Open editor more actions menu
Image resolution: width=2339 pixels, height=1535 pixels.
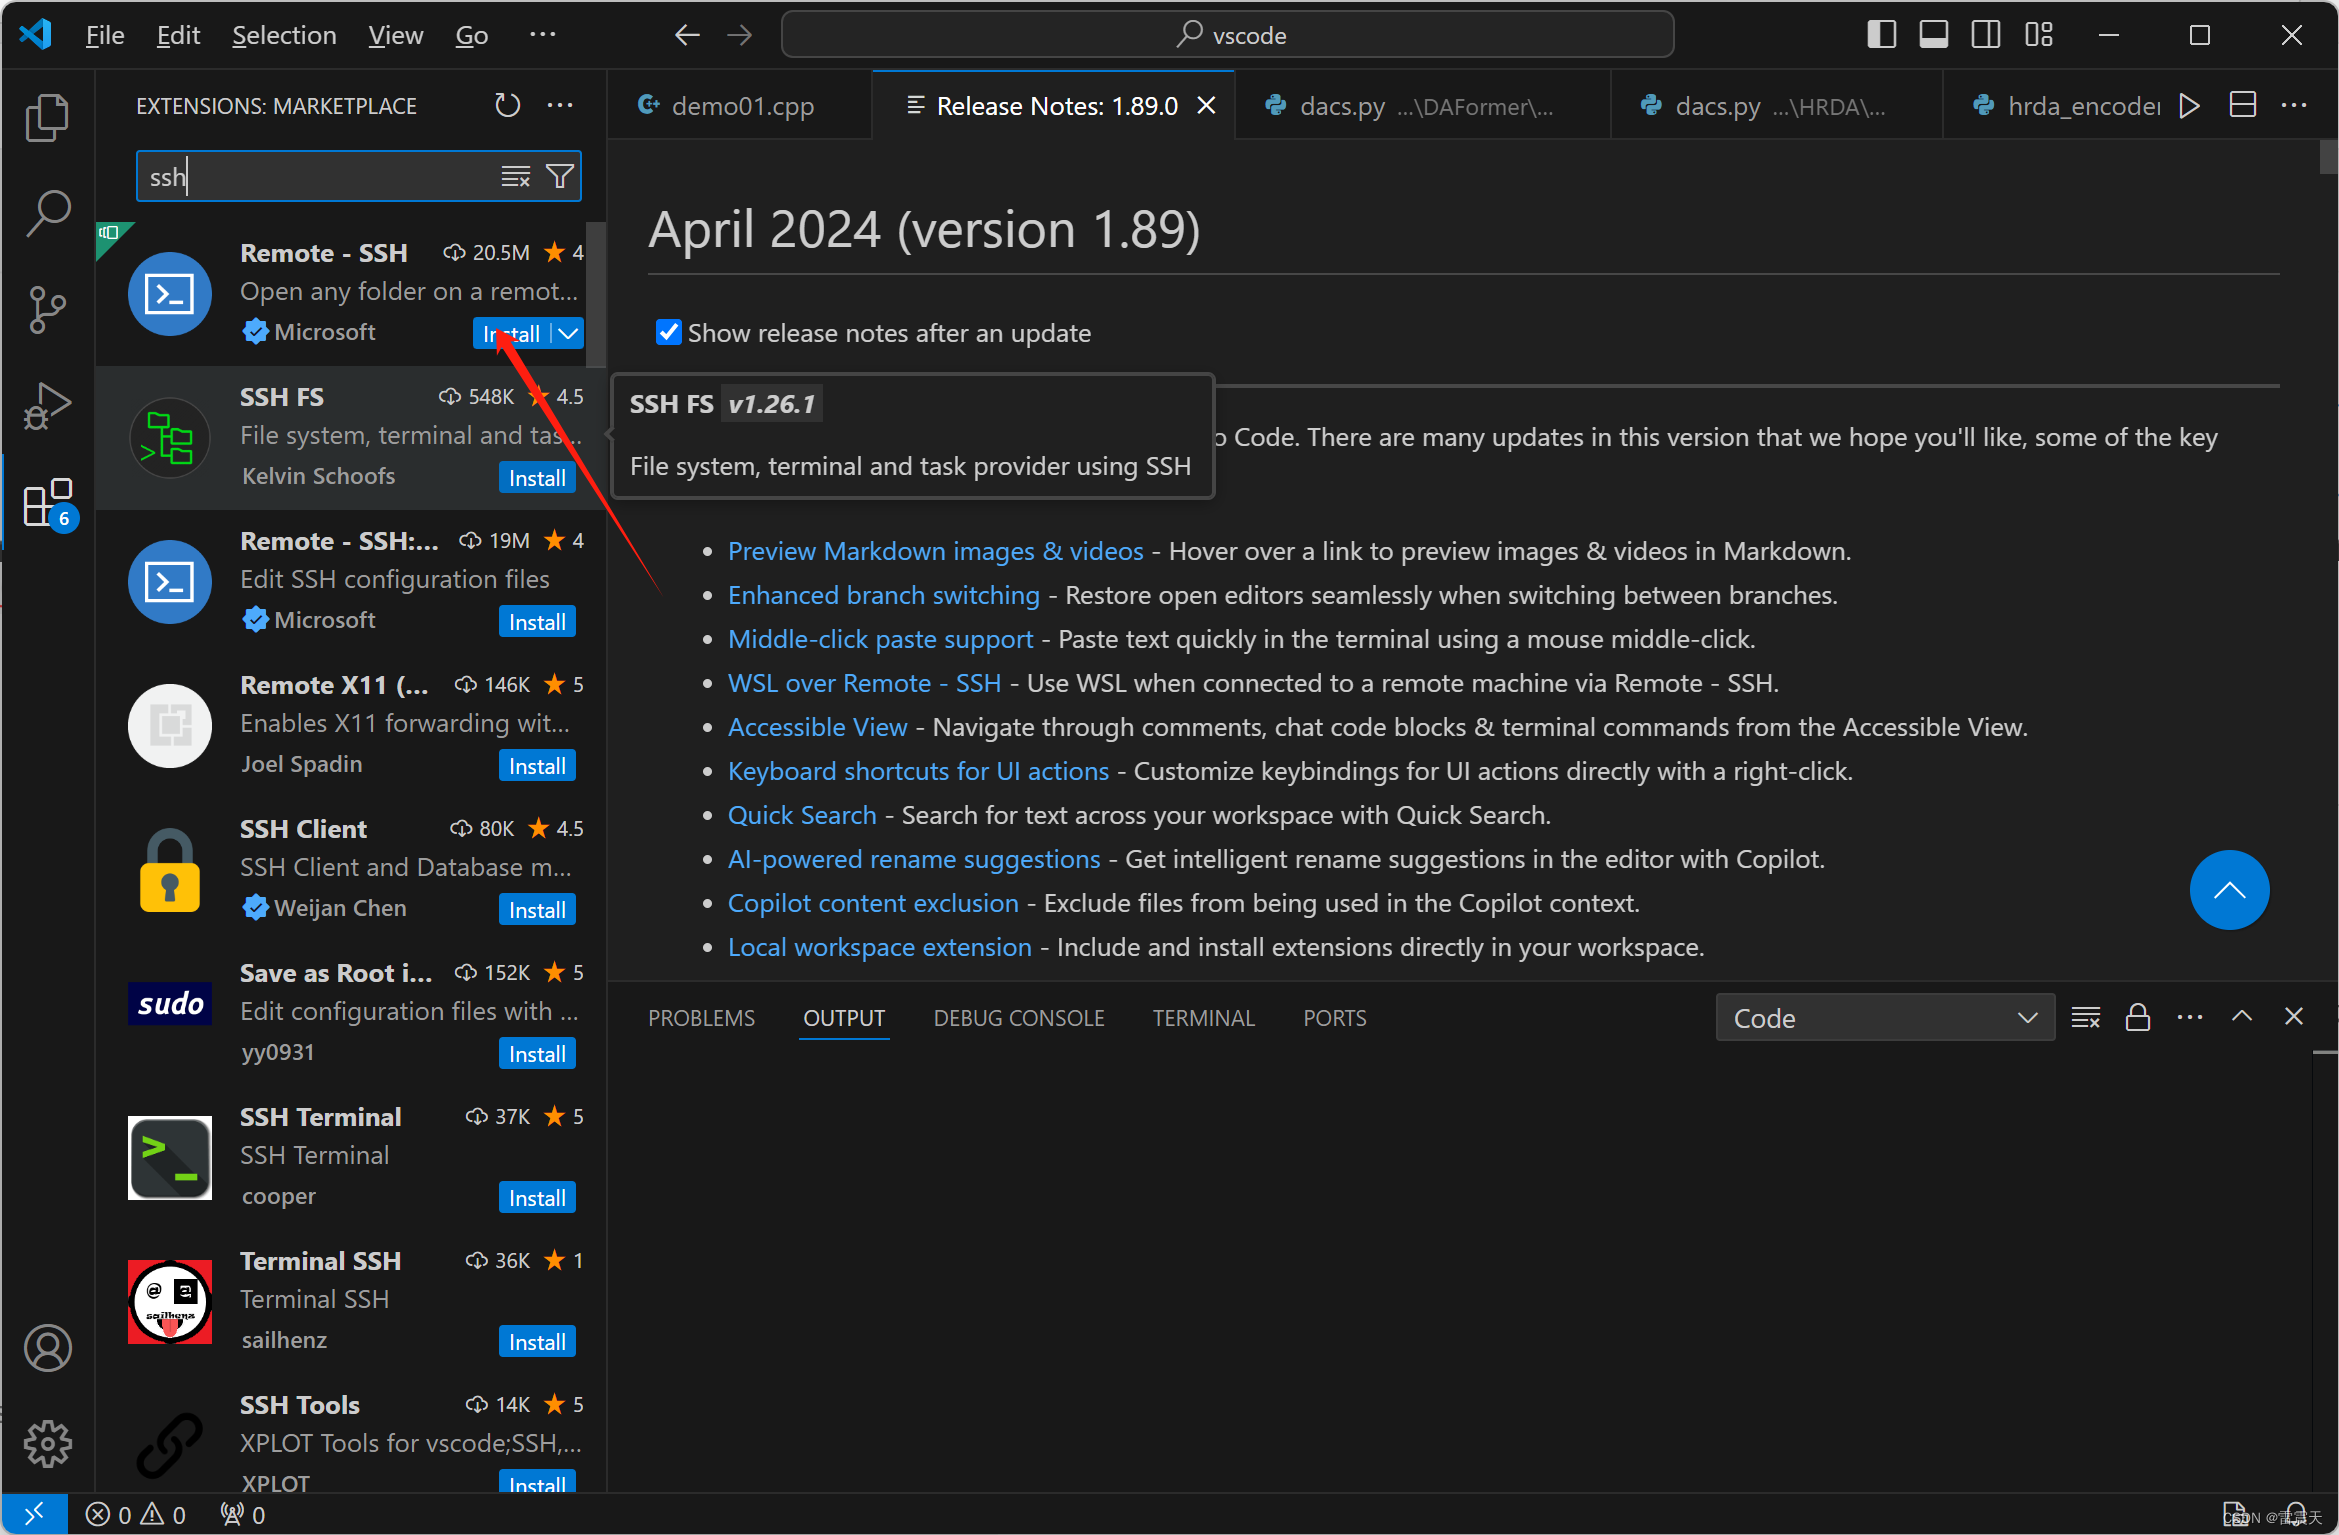coord(2294,105)
